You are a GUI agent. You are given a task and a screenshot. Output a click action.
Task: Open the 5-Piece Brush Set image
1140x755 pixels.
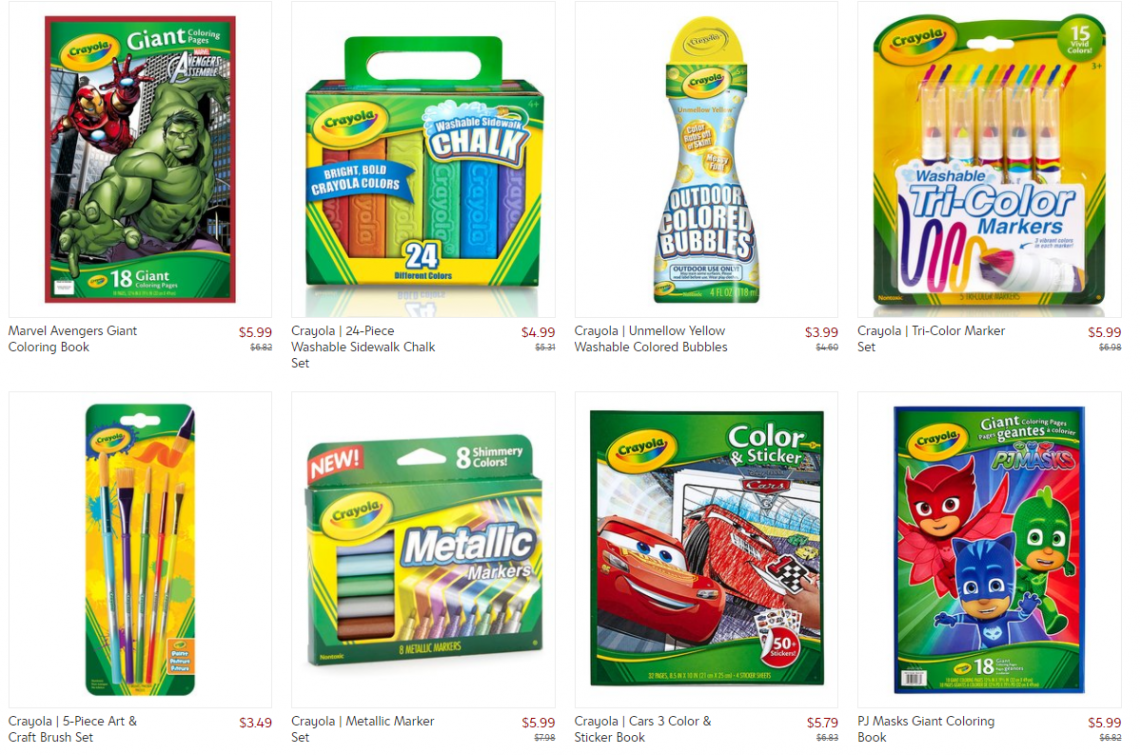click(140, 549)
